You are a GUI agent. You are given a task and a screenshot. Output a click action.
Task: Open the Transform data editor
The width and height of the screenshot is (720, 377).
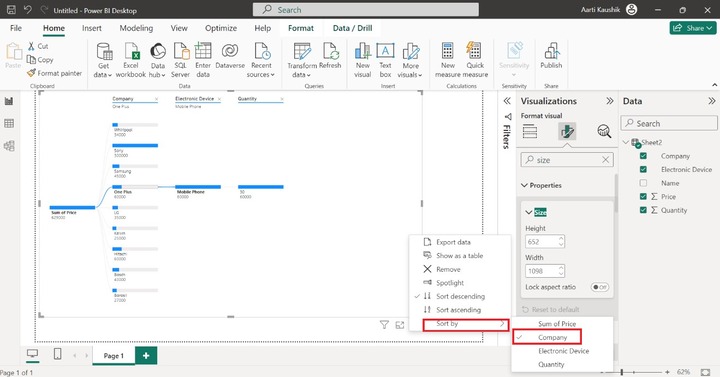tap(302, 60)
